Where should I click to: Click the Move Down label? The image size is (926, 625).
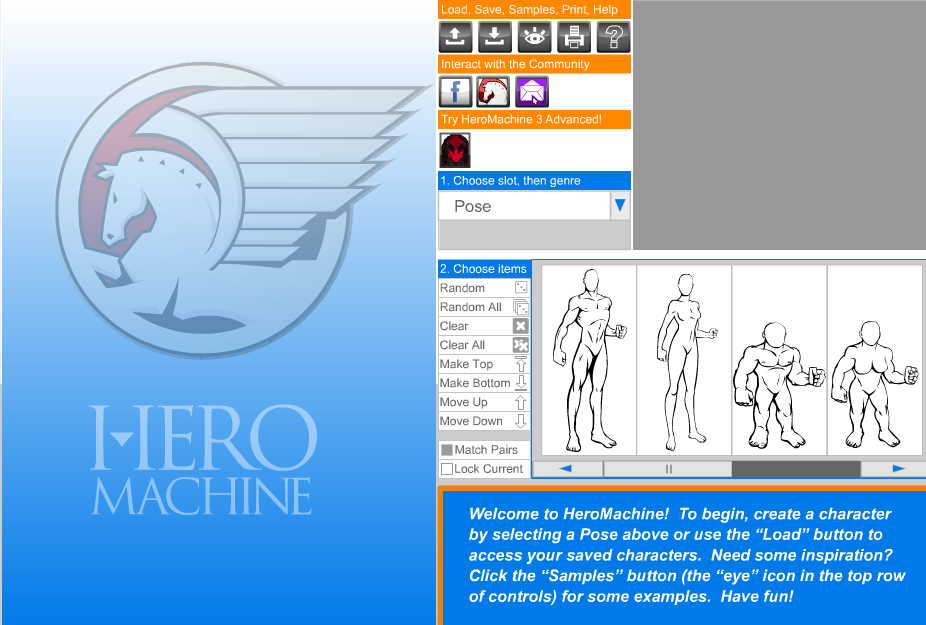(x=471, y=421)
